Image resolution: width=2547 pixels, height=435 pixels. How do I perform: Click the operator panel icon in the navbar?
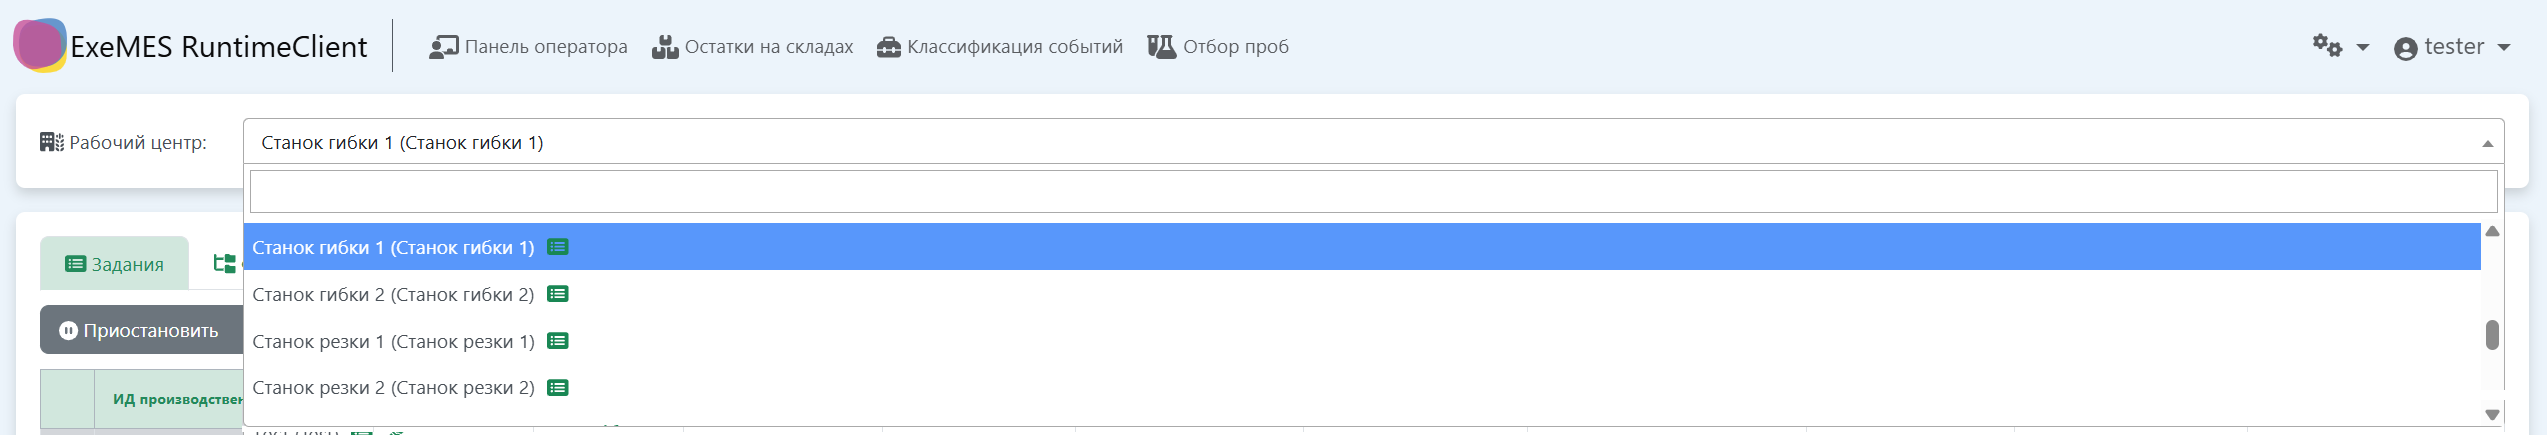pyautogui.click(x=443, y=47)
